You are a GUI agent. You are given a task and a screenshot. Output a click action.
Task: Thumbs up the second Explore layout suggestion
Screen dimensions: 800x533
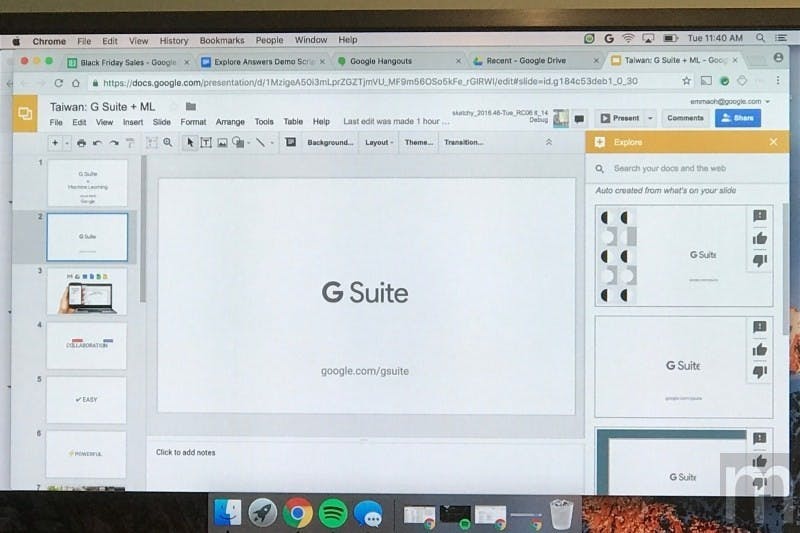coord(760,350)
